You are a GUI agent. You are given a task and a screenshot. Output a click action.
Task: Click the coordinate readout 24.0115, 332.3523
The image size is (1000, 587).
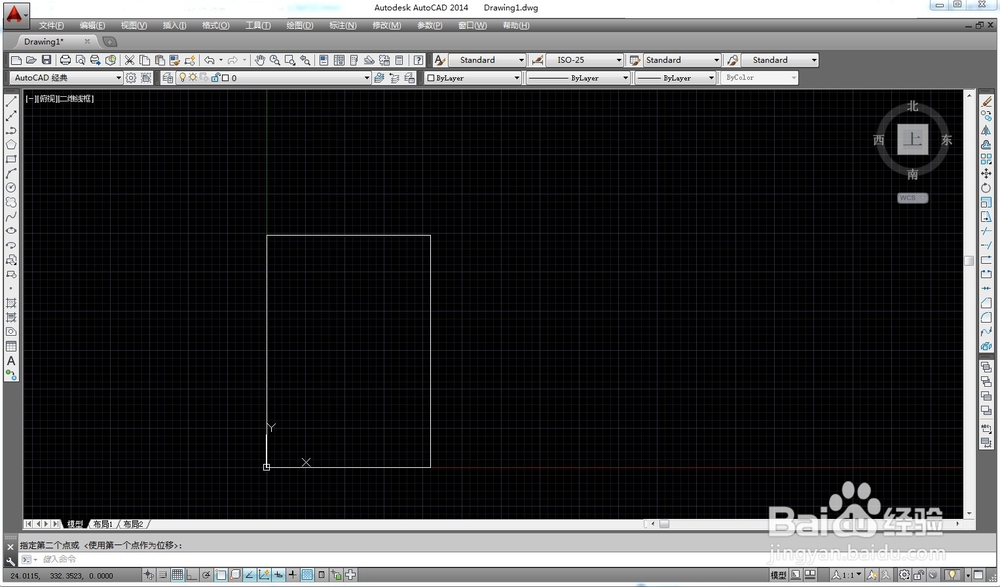pyautogui.click(x=61, y=576)
